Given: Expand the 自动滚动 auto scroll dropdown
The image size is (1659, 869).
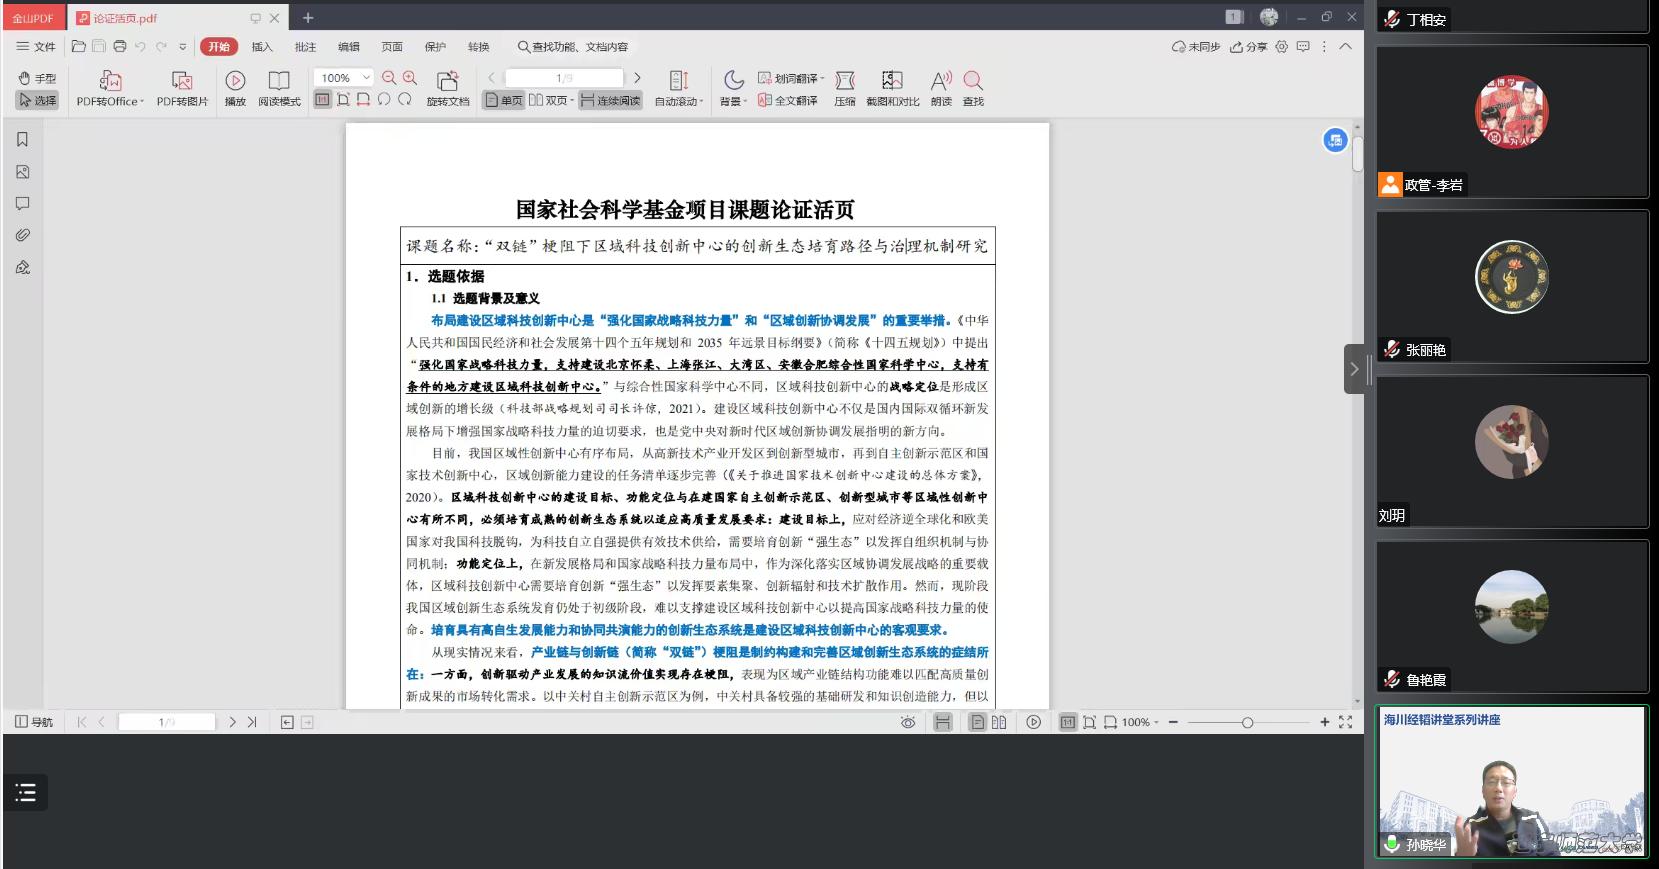Looking at the screenshot, I should [x=679, y=101].
